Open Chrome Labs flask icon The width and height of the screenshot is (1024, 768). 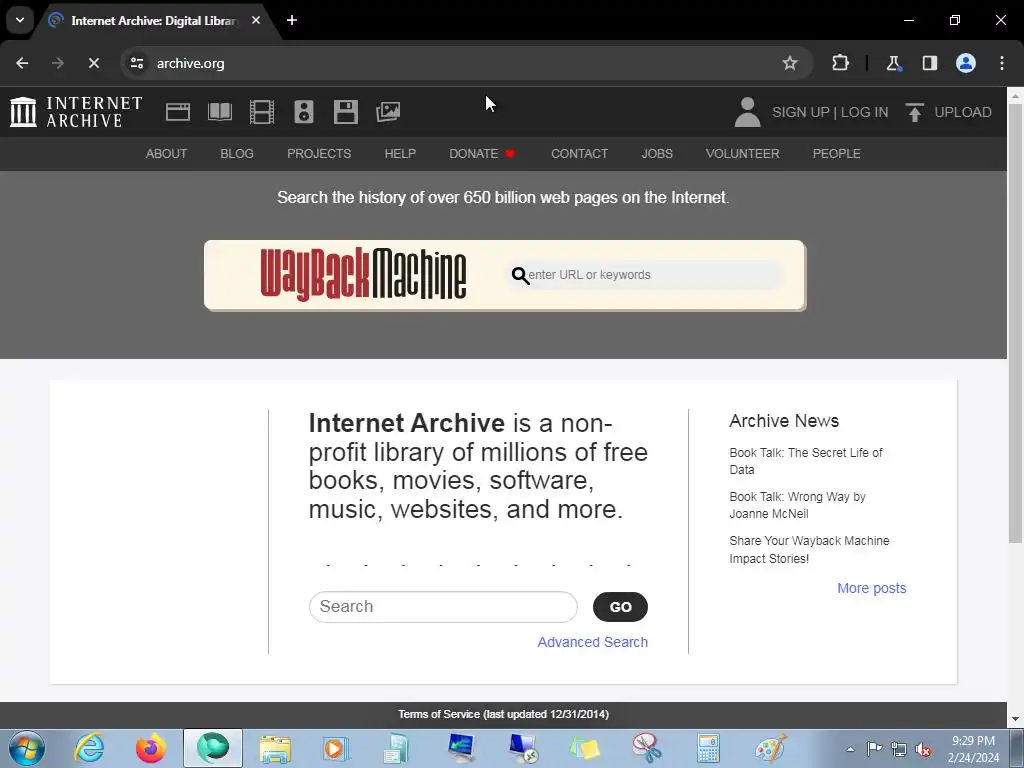(893, 63)
